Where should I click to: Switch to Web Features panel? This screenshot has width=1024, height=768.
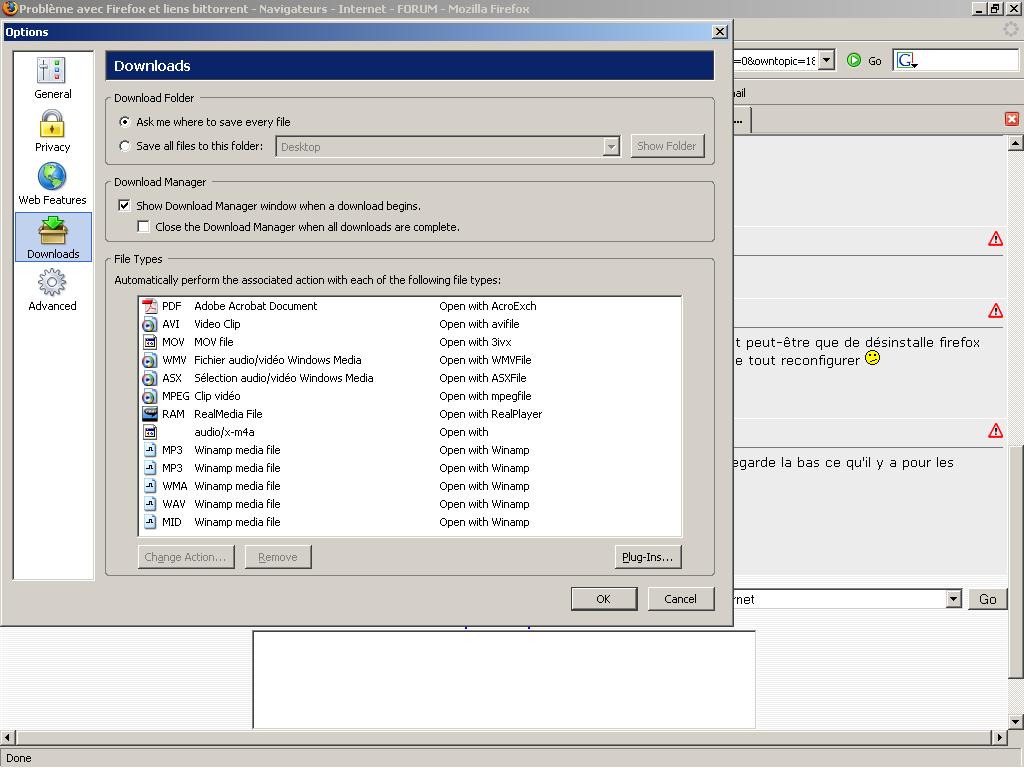coord(52,184)
